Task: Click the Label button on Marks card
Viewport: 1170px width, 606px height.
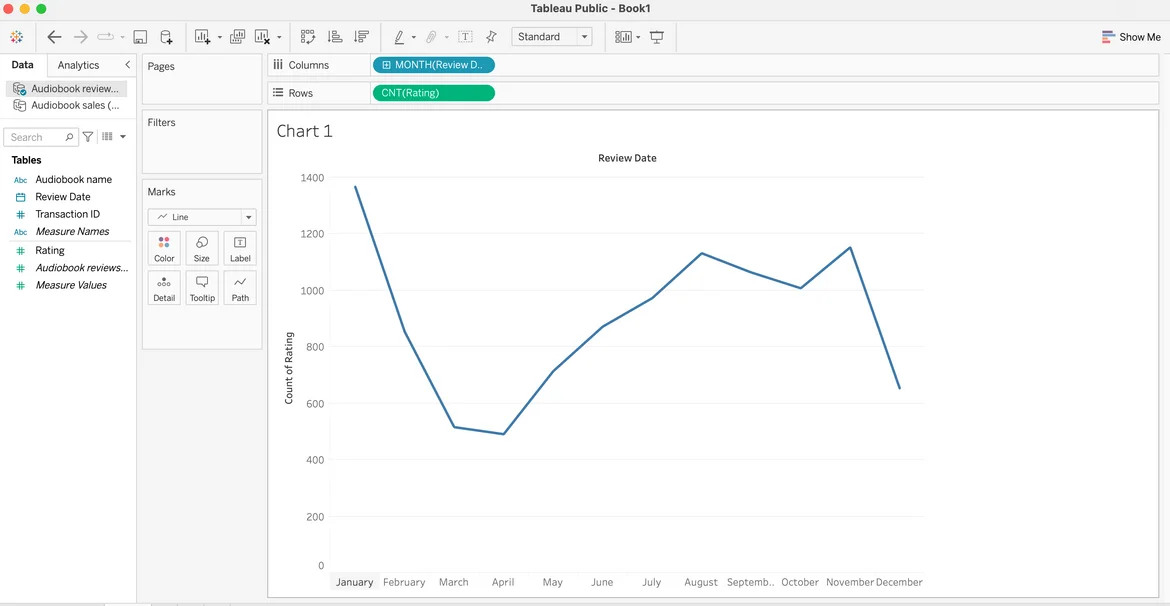Action: [x=240, y=249]
